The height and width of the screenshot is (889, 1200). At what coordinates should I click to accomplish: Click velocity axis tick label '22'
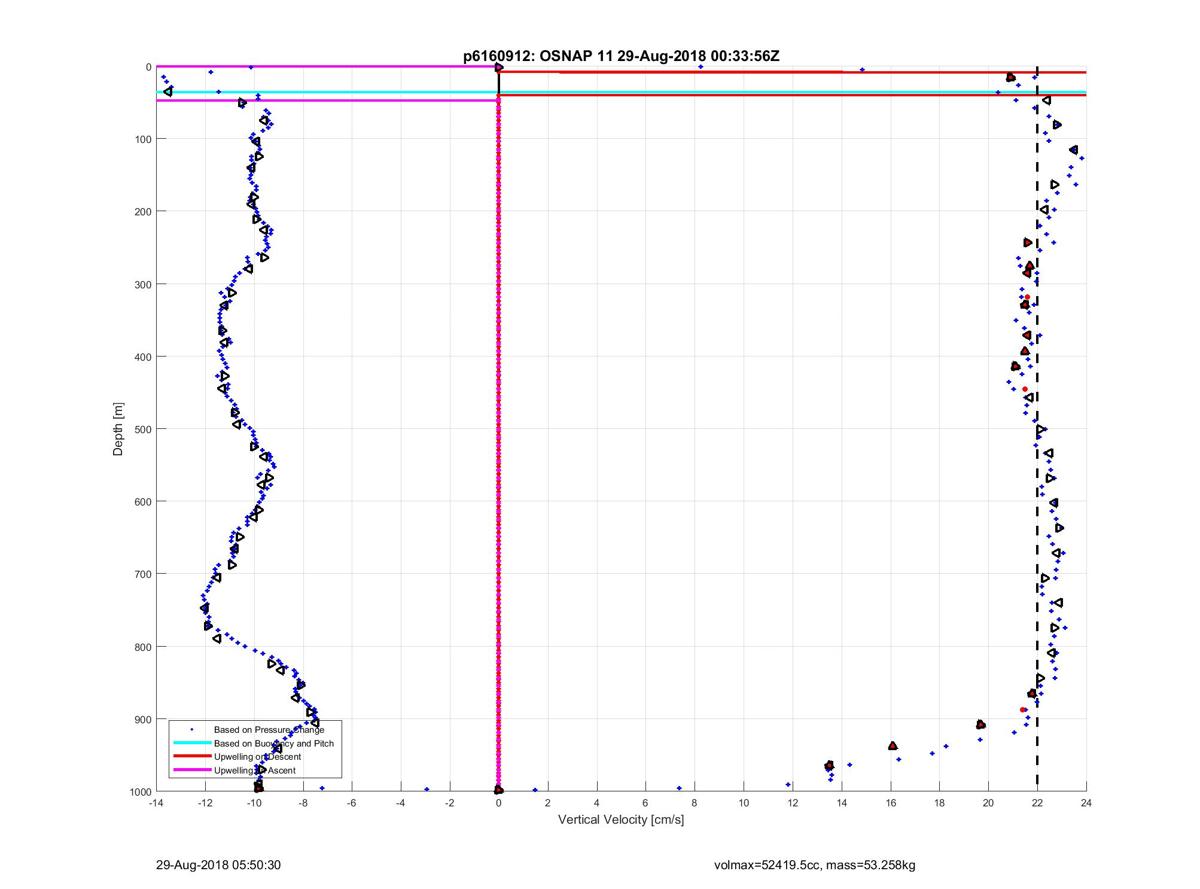point(1037,803)
